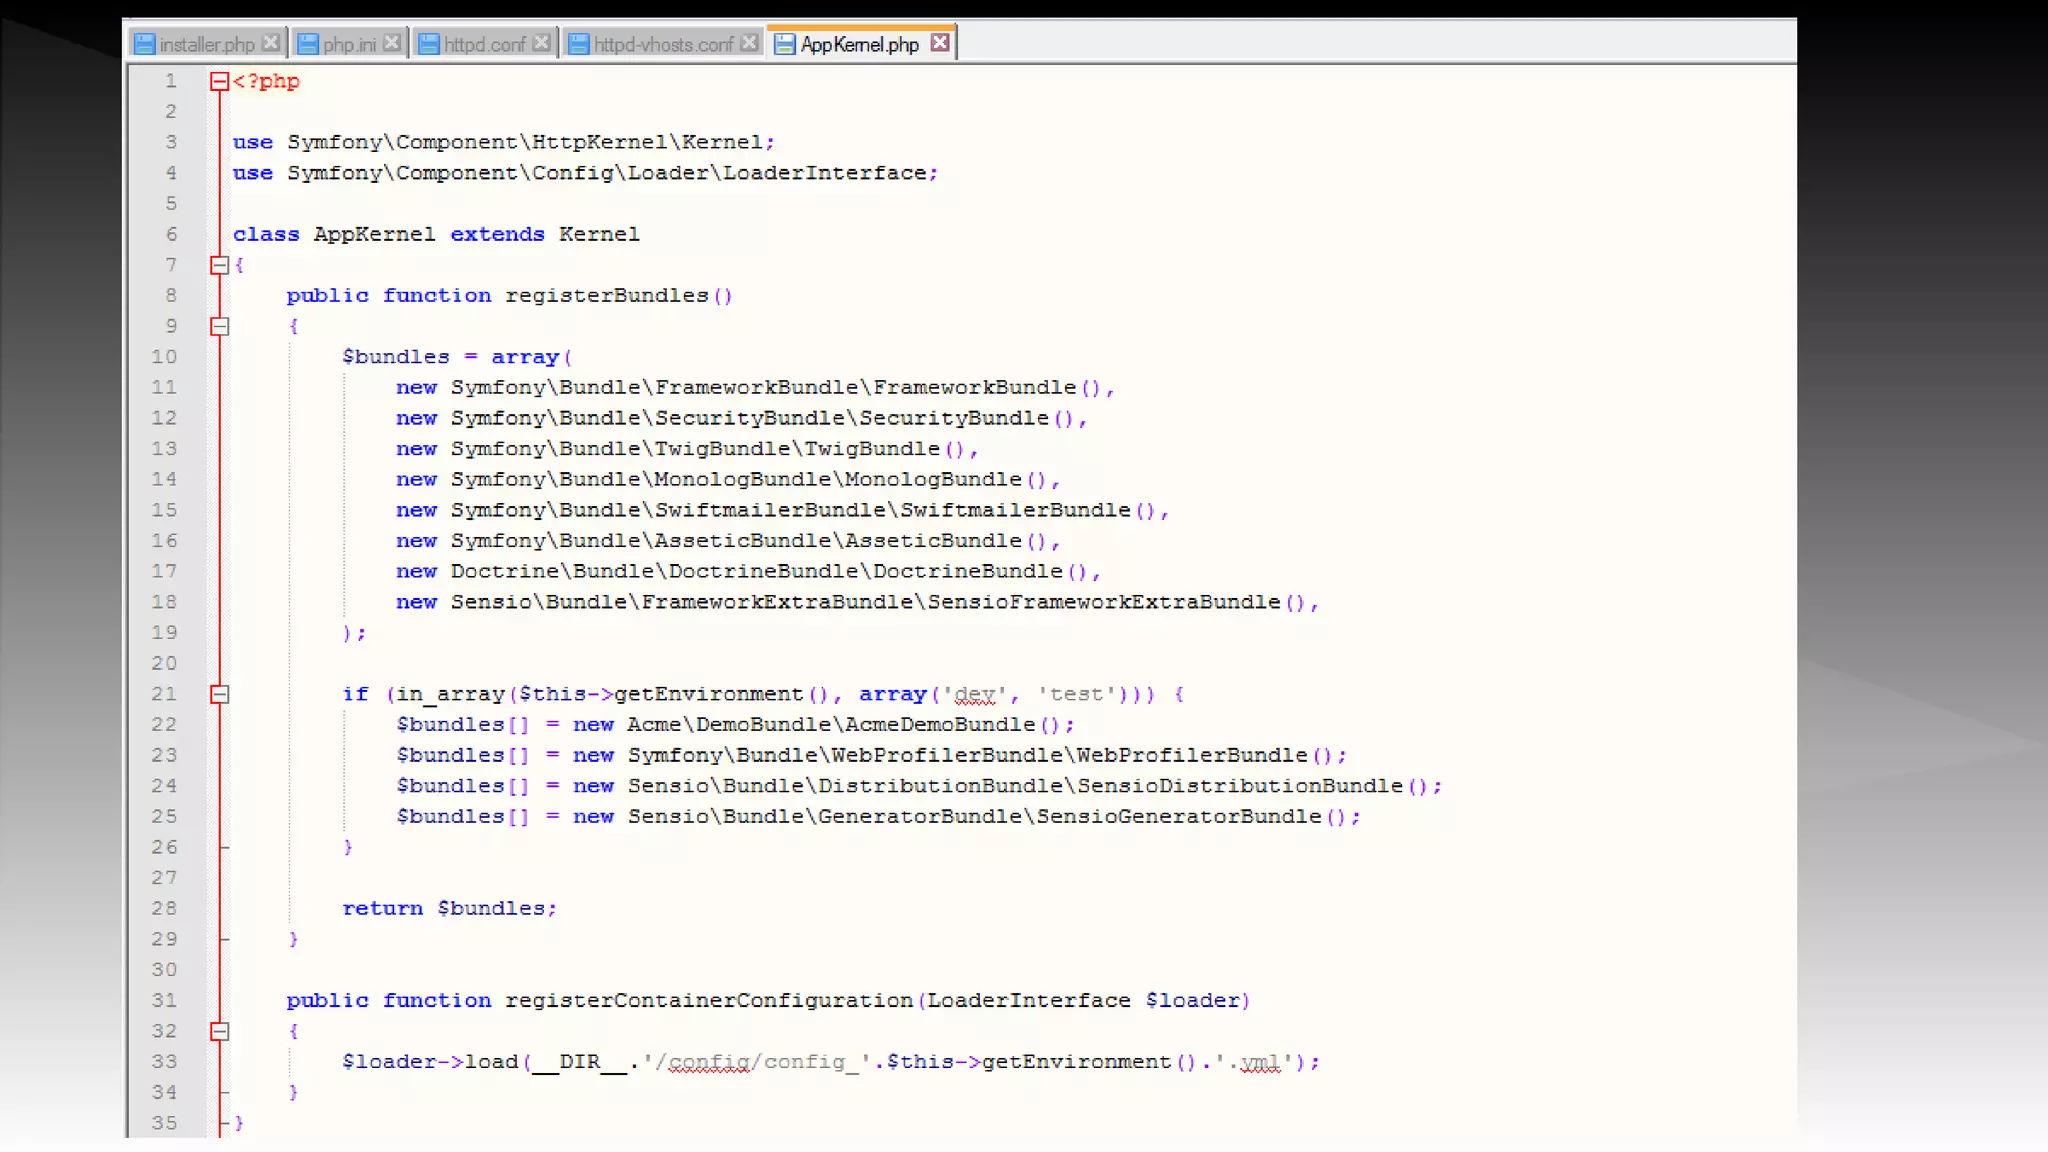Collapse the AppKernel class fold on line 7
This screenshot has height=1152, width=2048.
pyautogui.click(x=219, y=265)
